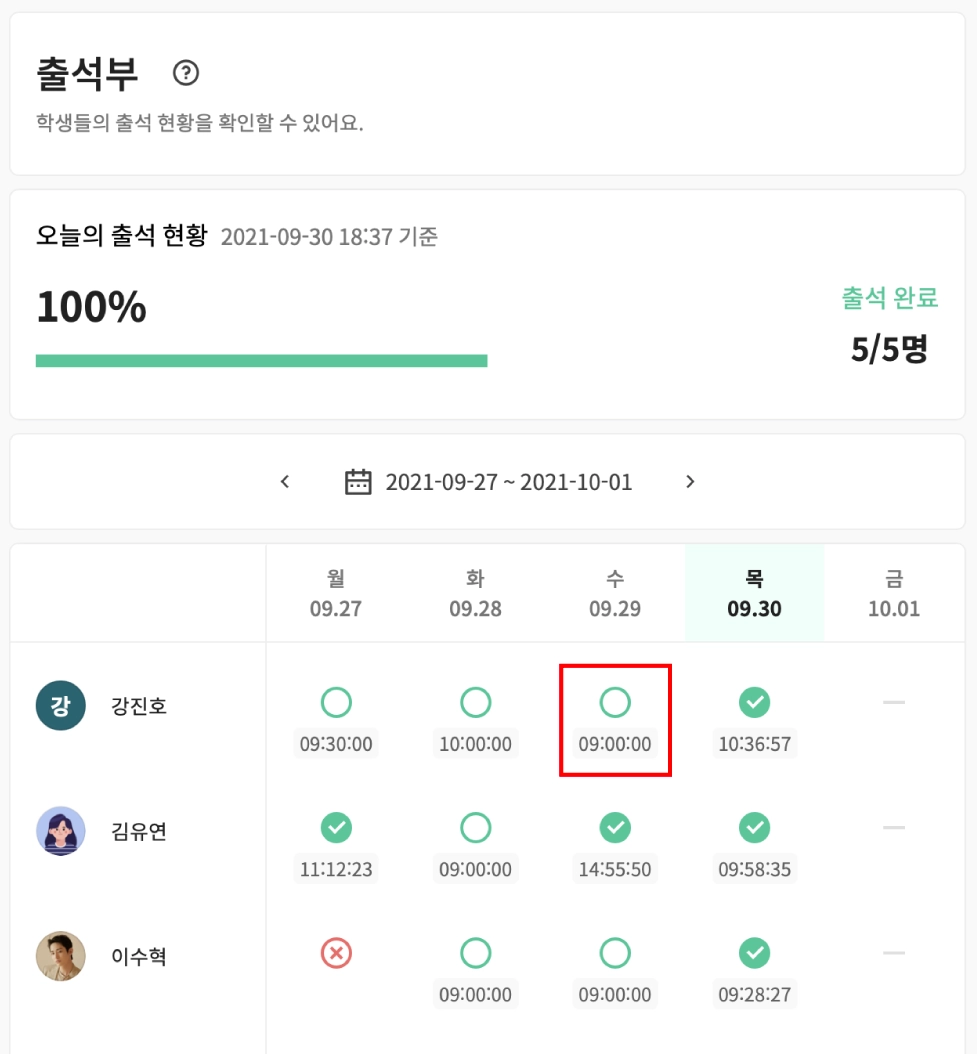
Task: Click the help question mark icon
Action: coord(186,73)
